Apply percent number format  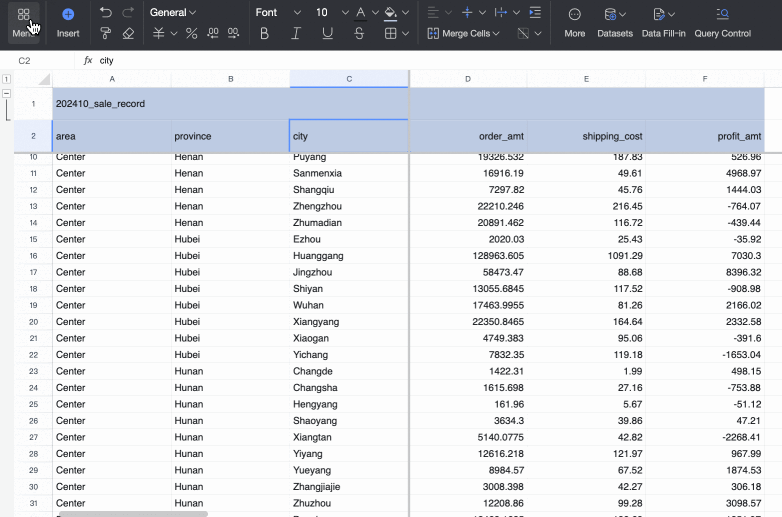point(190,33)
